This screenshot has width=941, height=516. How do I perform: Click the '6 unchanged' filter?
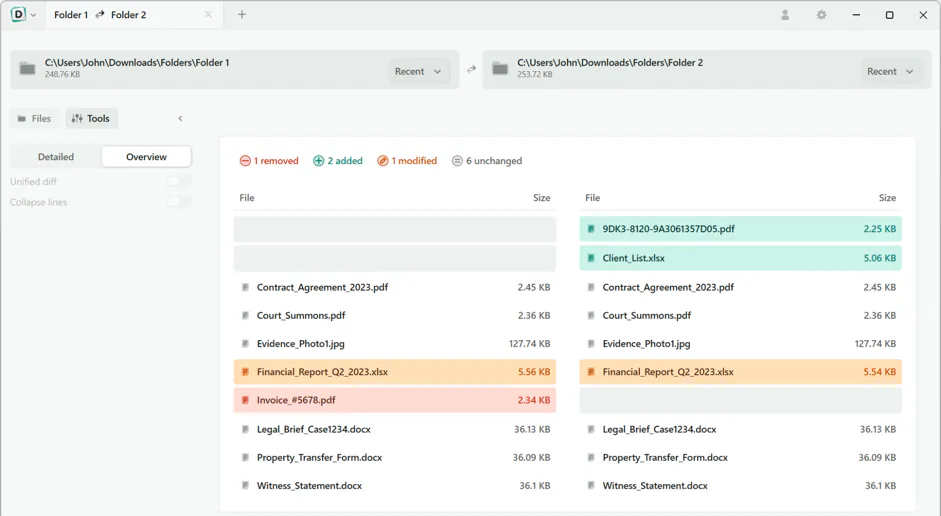point(487,161)
